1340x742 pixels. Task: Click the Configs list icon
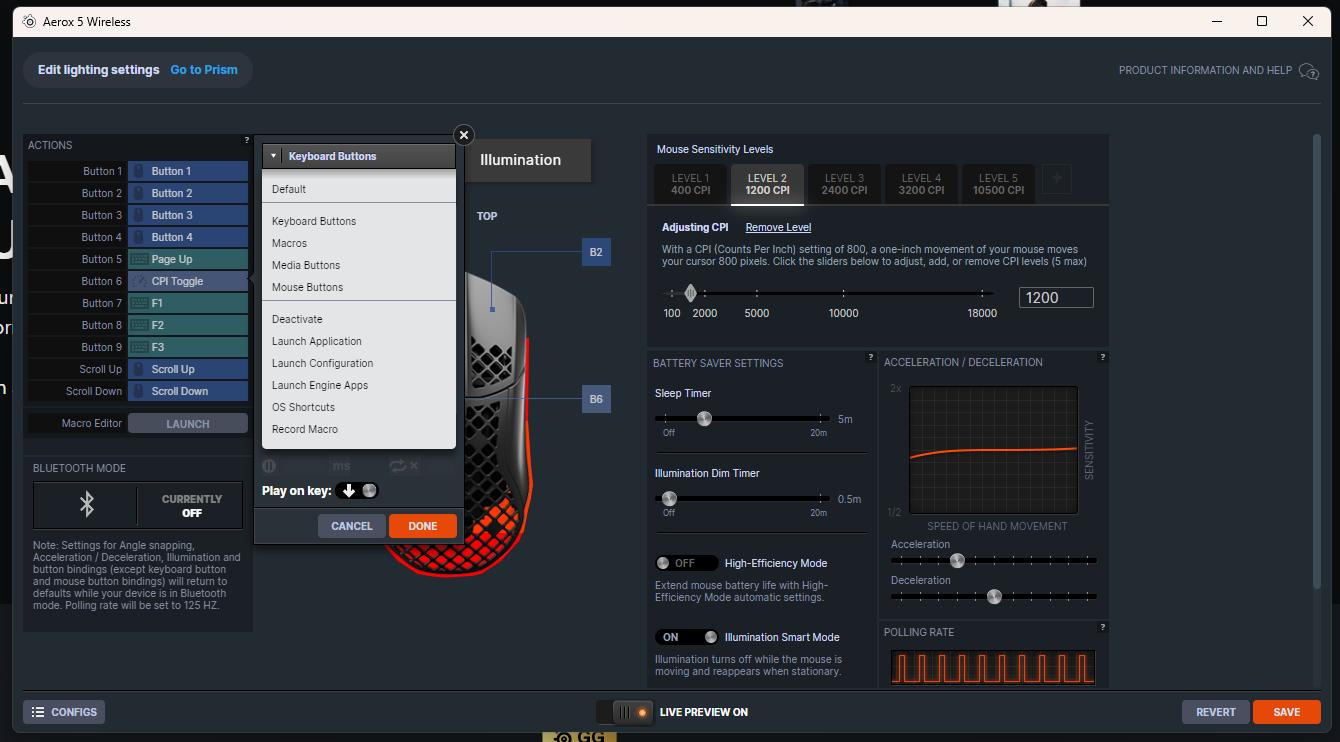[38, 712]
